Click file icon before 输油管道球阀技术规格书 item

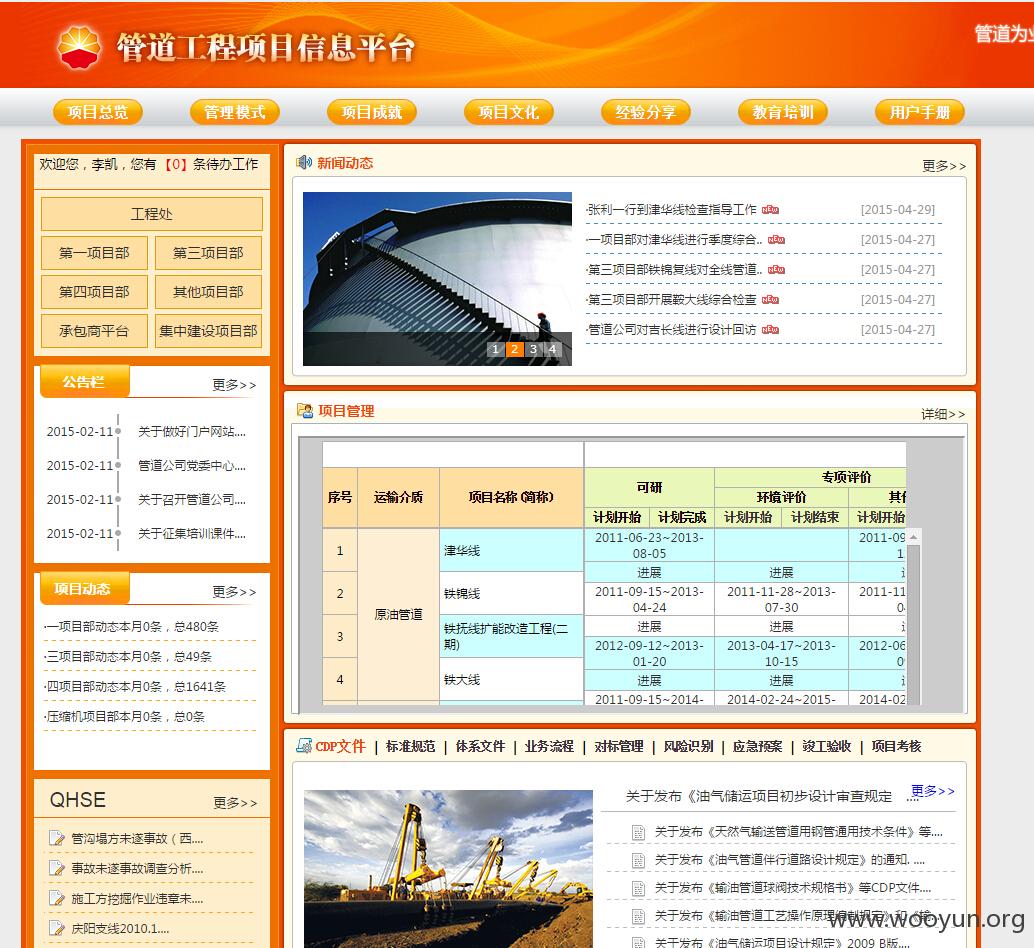point(638,888)
